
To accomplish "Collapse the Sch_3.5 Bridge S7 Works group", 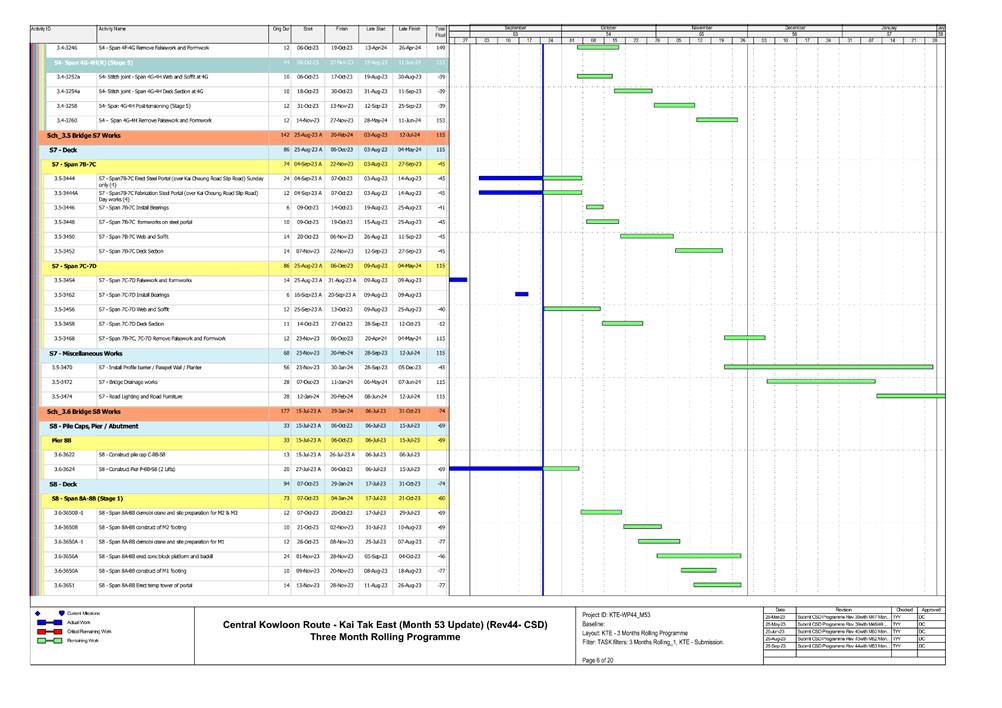I will point(85,134).
